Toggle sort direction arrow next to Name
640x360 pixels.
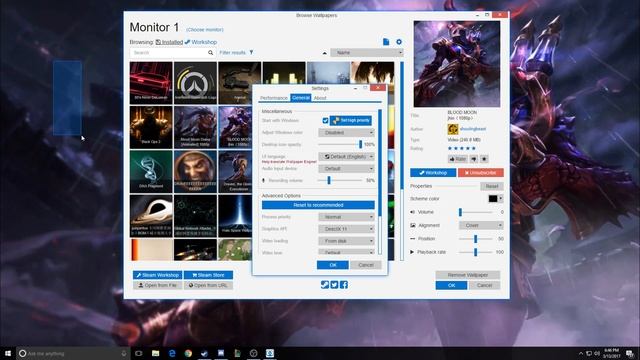coord(324,53)
